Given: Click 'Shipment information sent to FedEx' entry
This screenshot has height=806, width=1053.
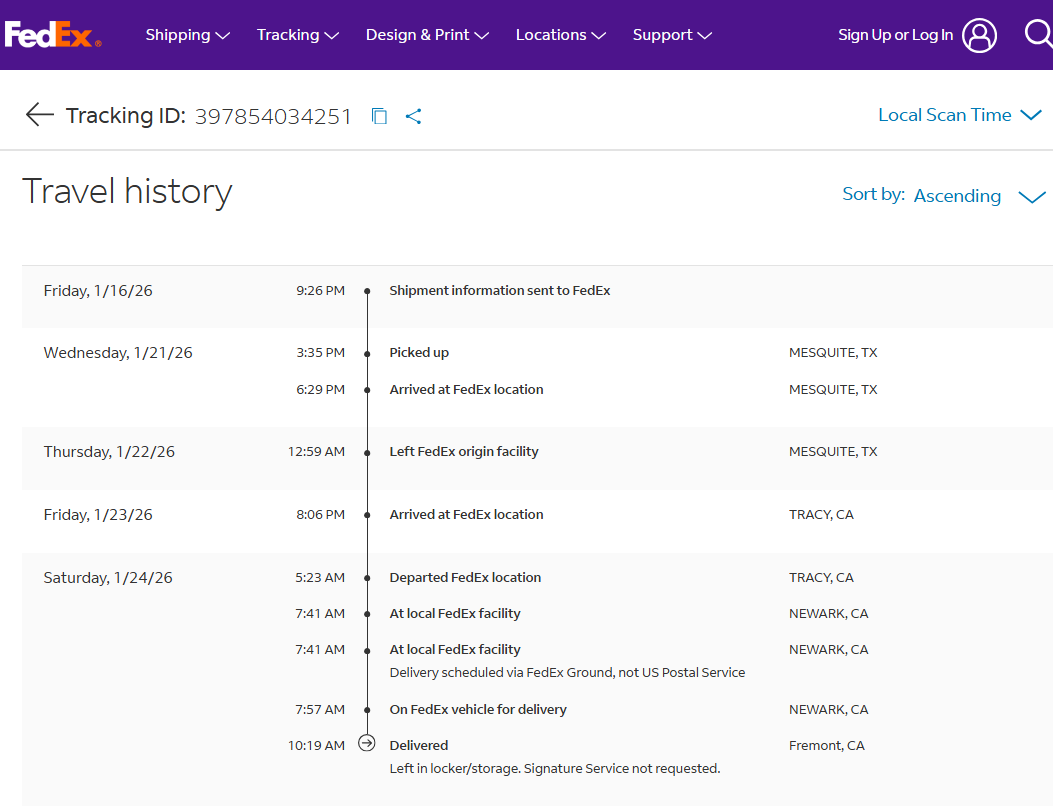Looking at the screenshot, I should coord(500,291).
